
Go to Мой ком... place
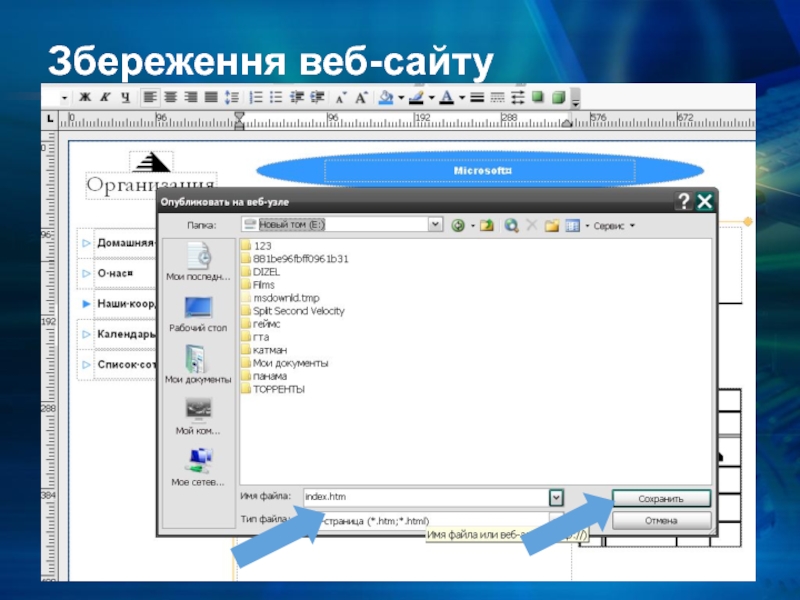click(198, 416)
